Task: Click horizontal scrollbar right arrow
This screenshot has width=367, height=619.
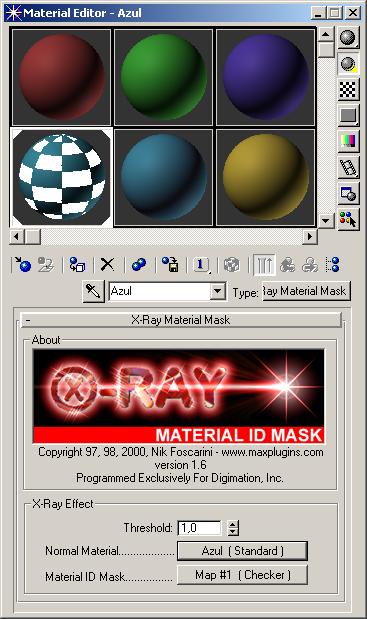Action: click(x=310, y=236)
